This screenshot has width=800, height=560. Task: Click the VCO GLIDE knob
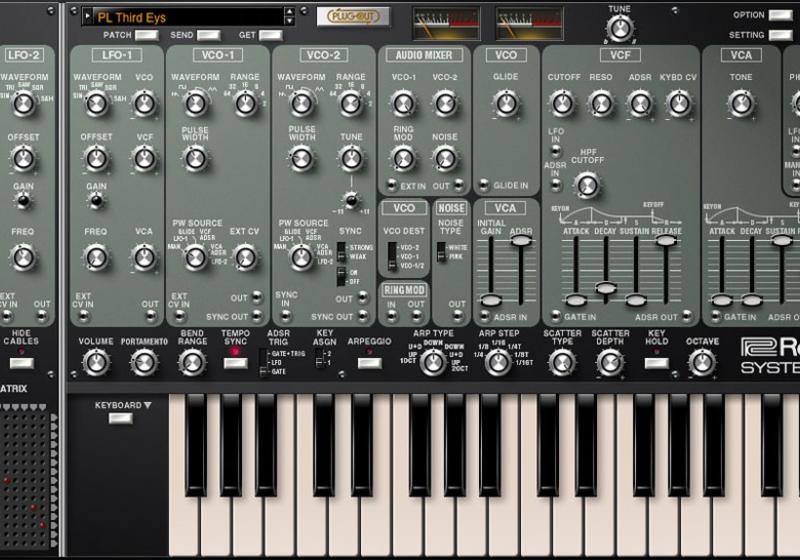pos(505,103)
